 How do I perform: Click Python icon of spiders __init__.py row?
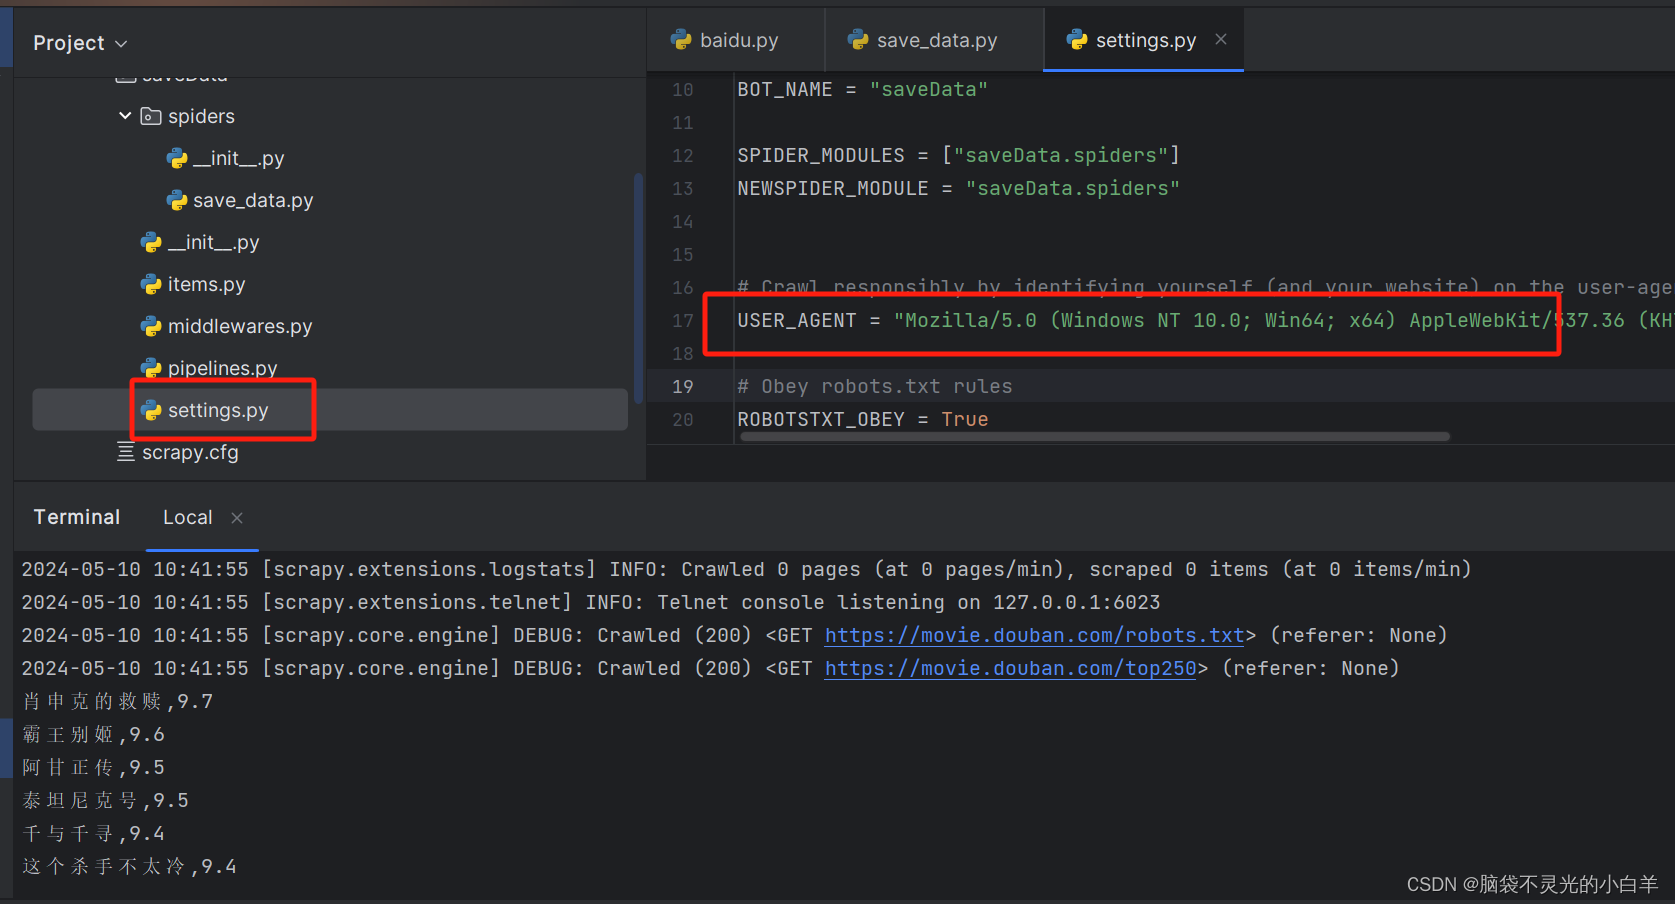pyautogui.click(x=177, y=159)
